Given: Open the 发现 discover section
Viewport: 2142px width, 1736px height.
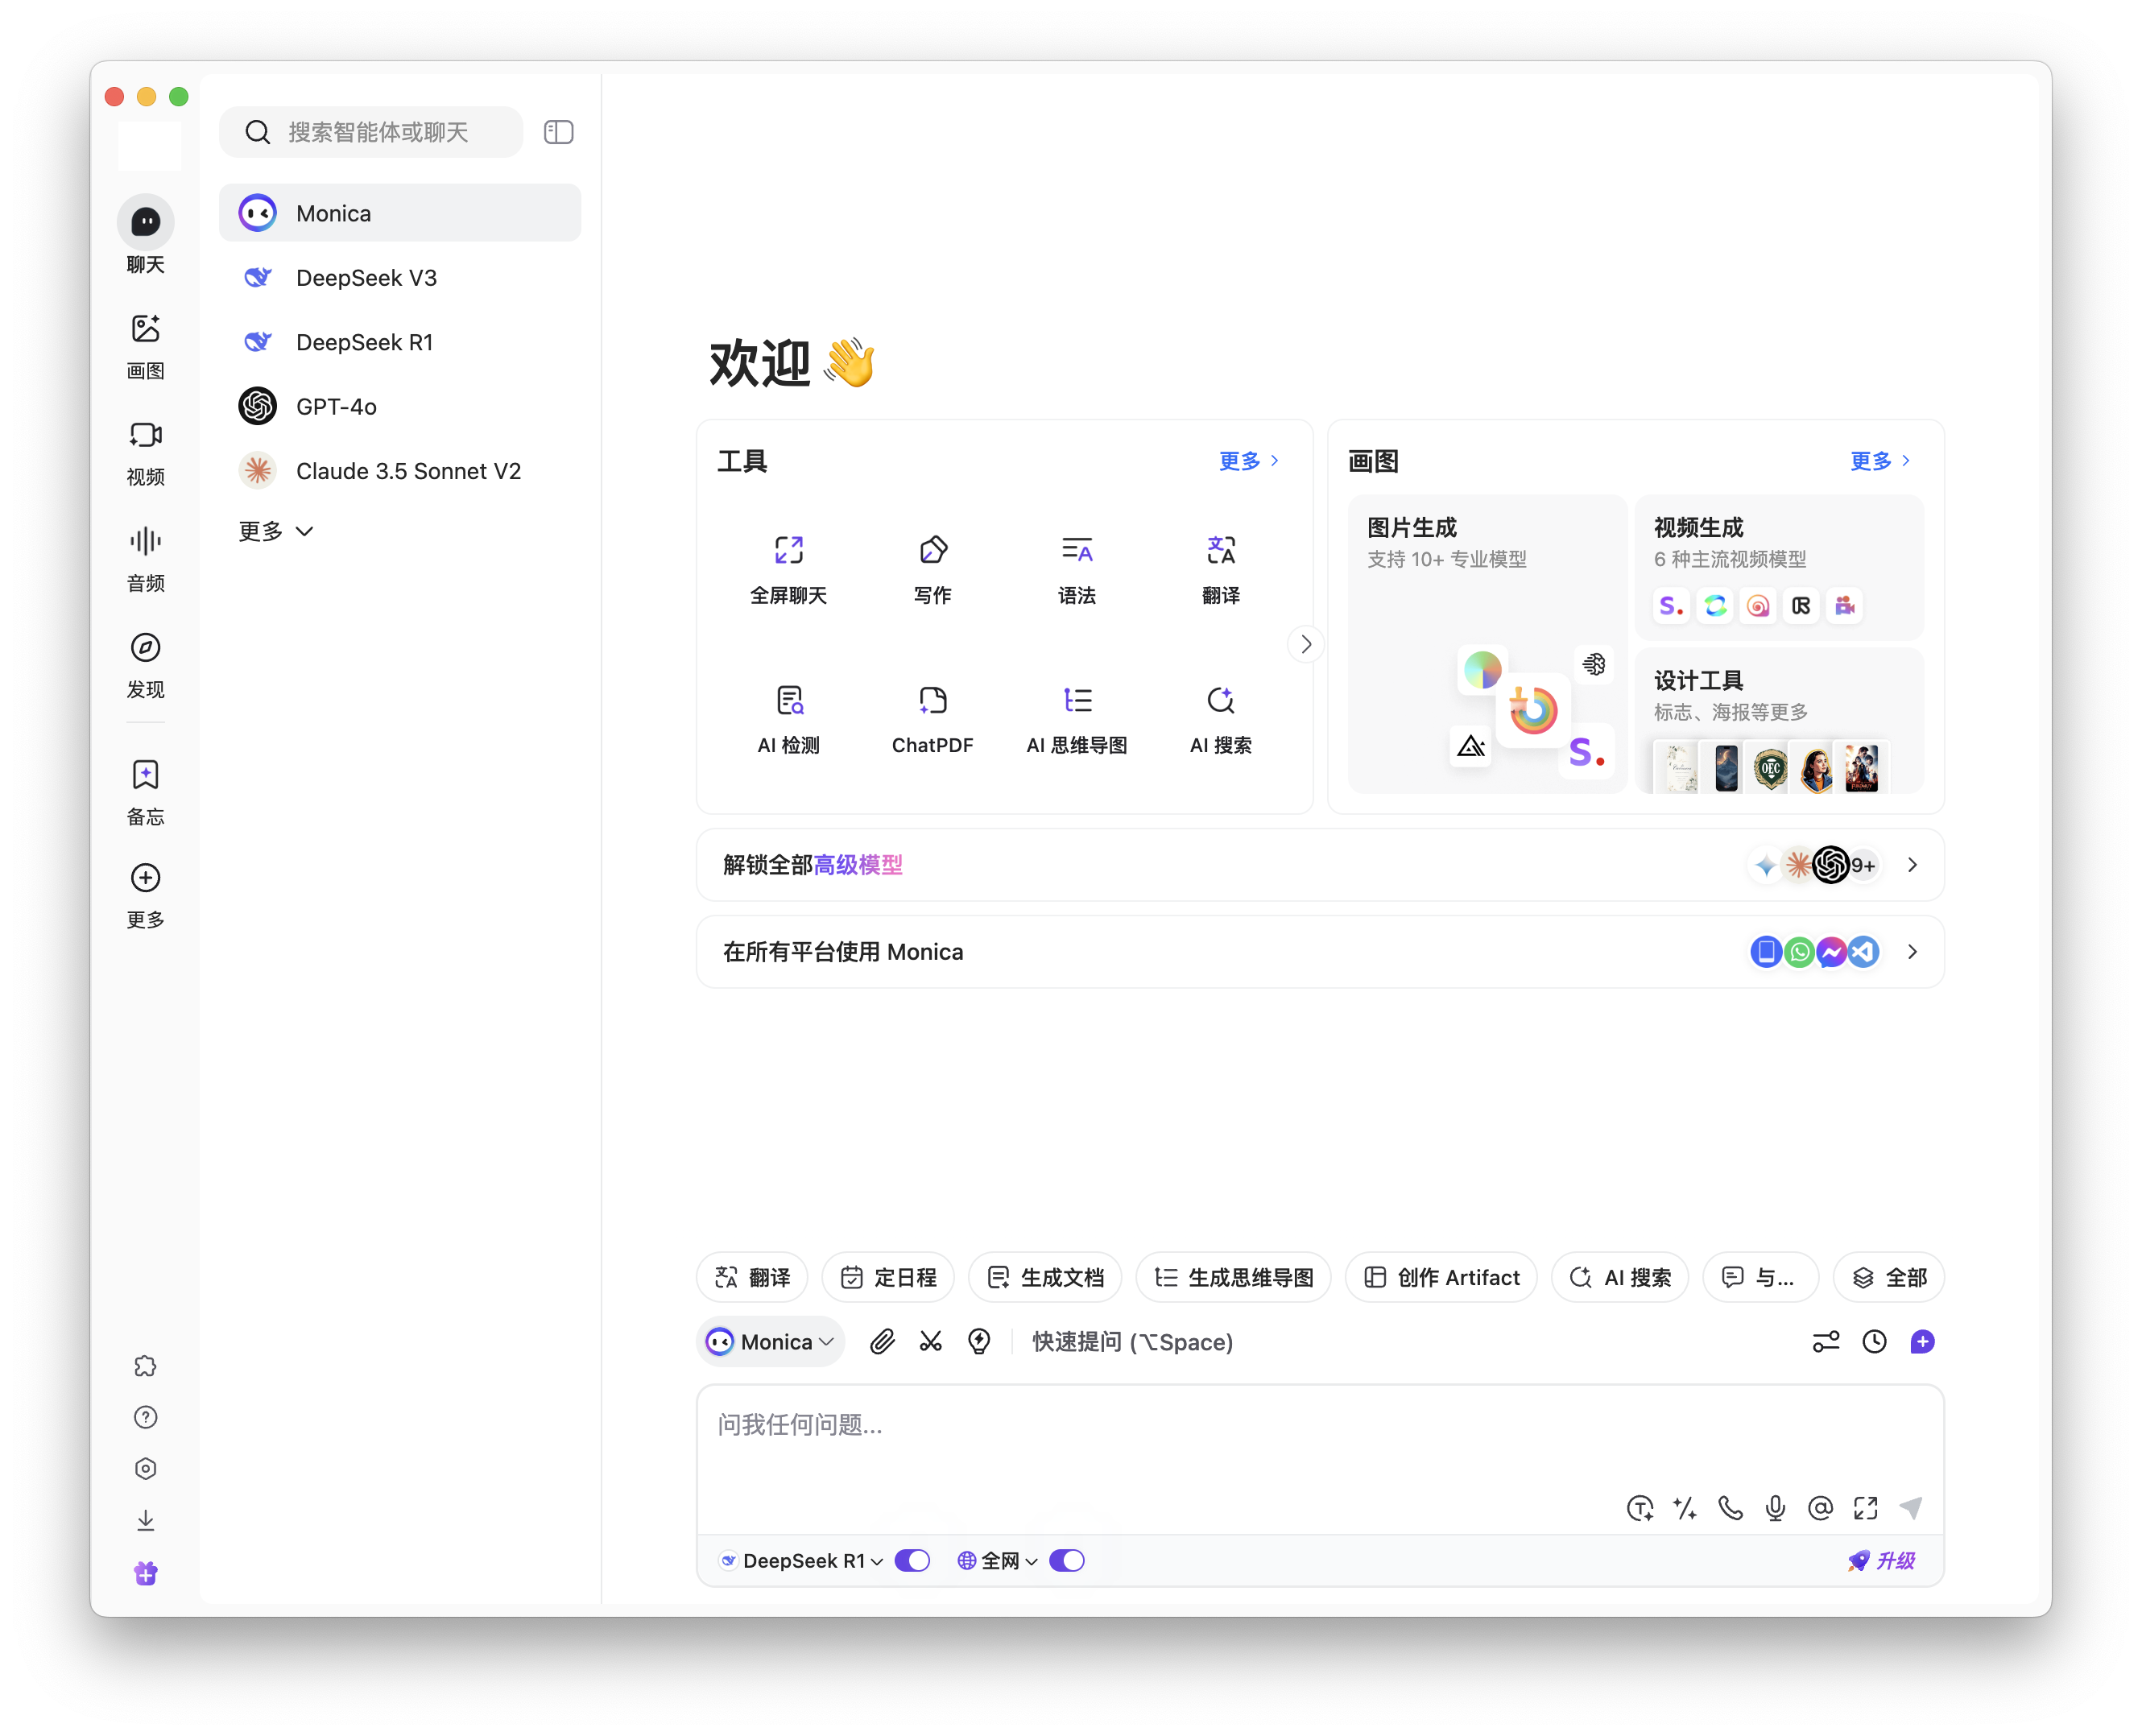Looking at the screenshot, I should 146,664.
